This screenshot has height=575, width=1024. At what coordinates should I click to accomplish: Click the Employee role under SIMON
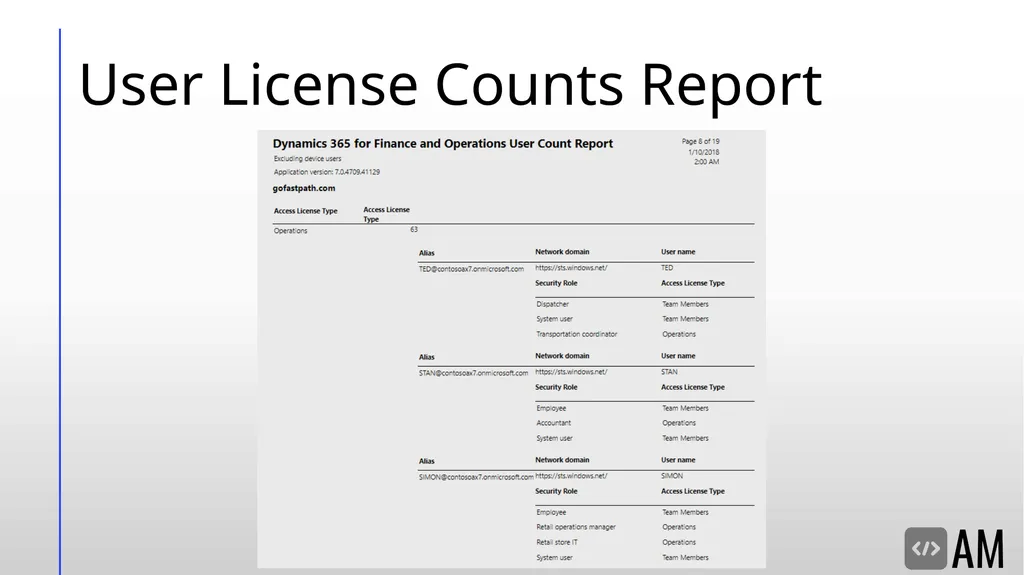(x=551, y=513)
